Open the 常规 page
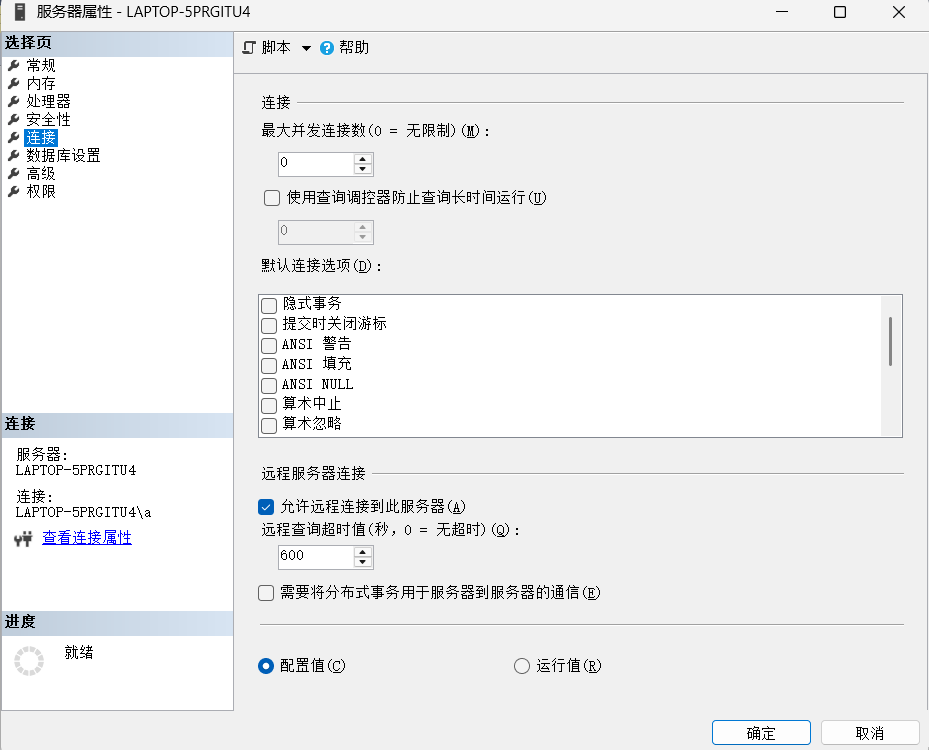This screenshot has width=929, height=750. tap(41, 65)
